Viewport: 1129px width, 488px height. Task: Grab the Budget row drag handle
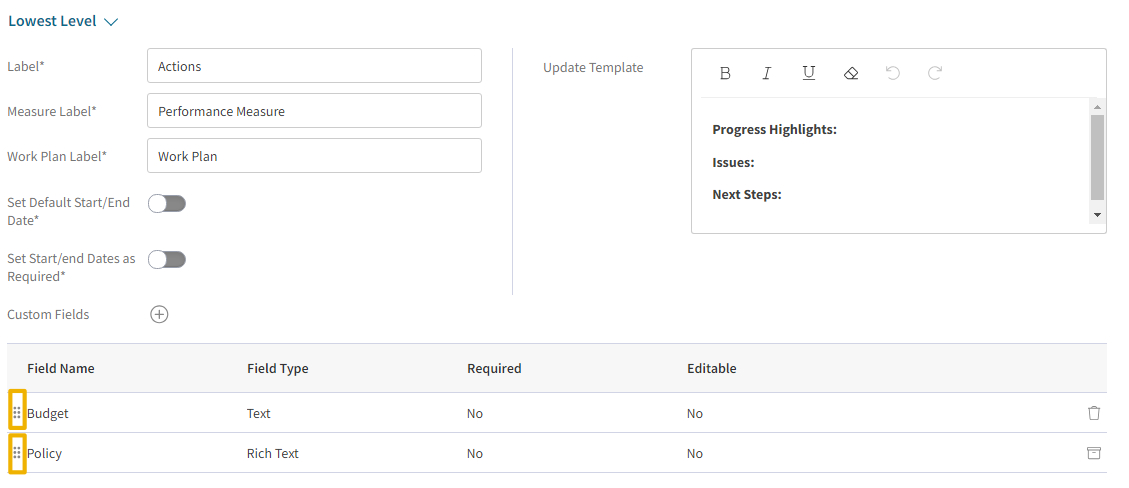pyautogui.click(x=17, y=413)
